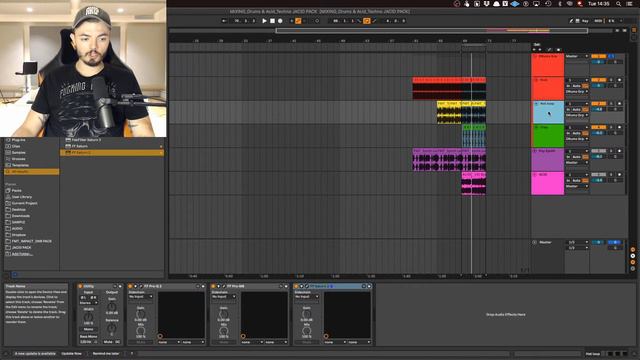This screenshot has width=640, height=360.
Task: Open Downloads folder in Places
Action: [20, 216]
